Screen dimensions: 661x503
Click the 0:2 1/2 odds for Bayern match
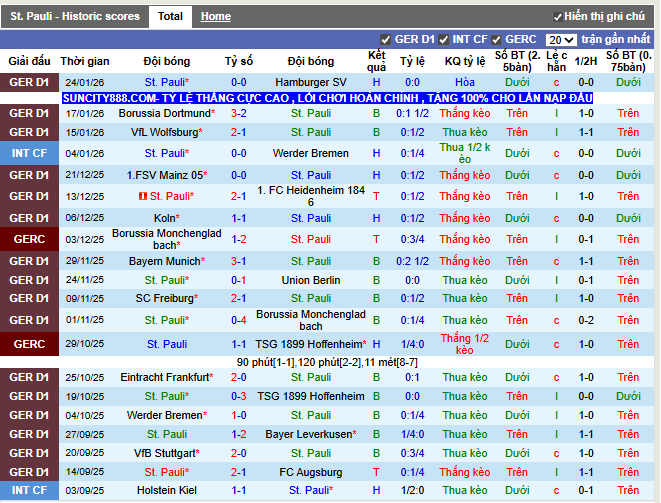(412, 261)
